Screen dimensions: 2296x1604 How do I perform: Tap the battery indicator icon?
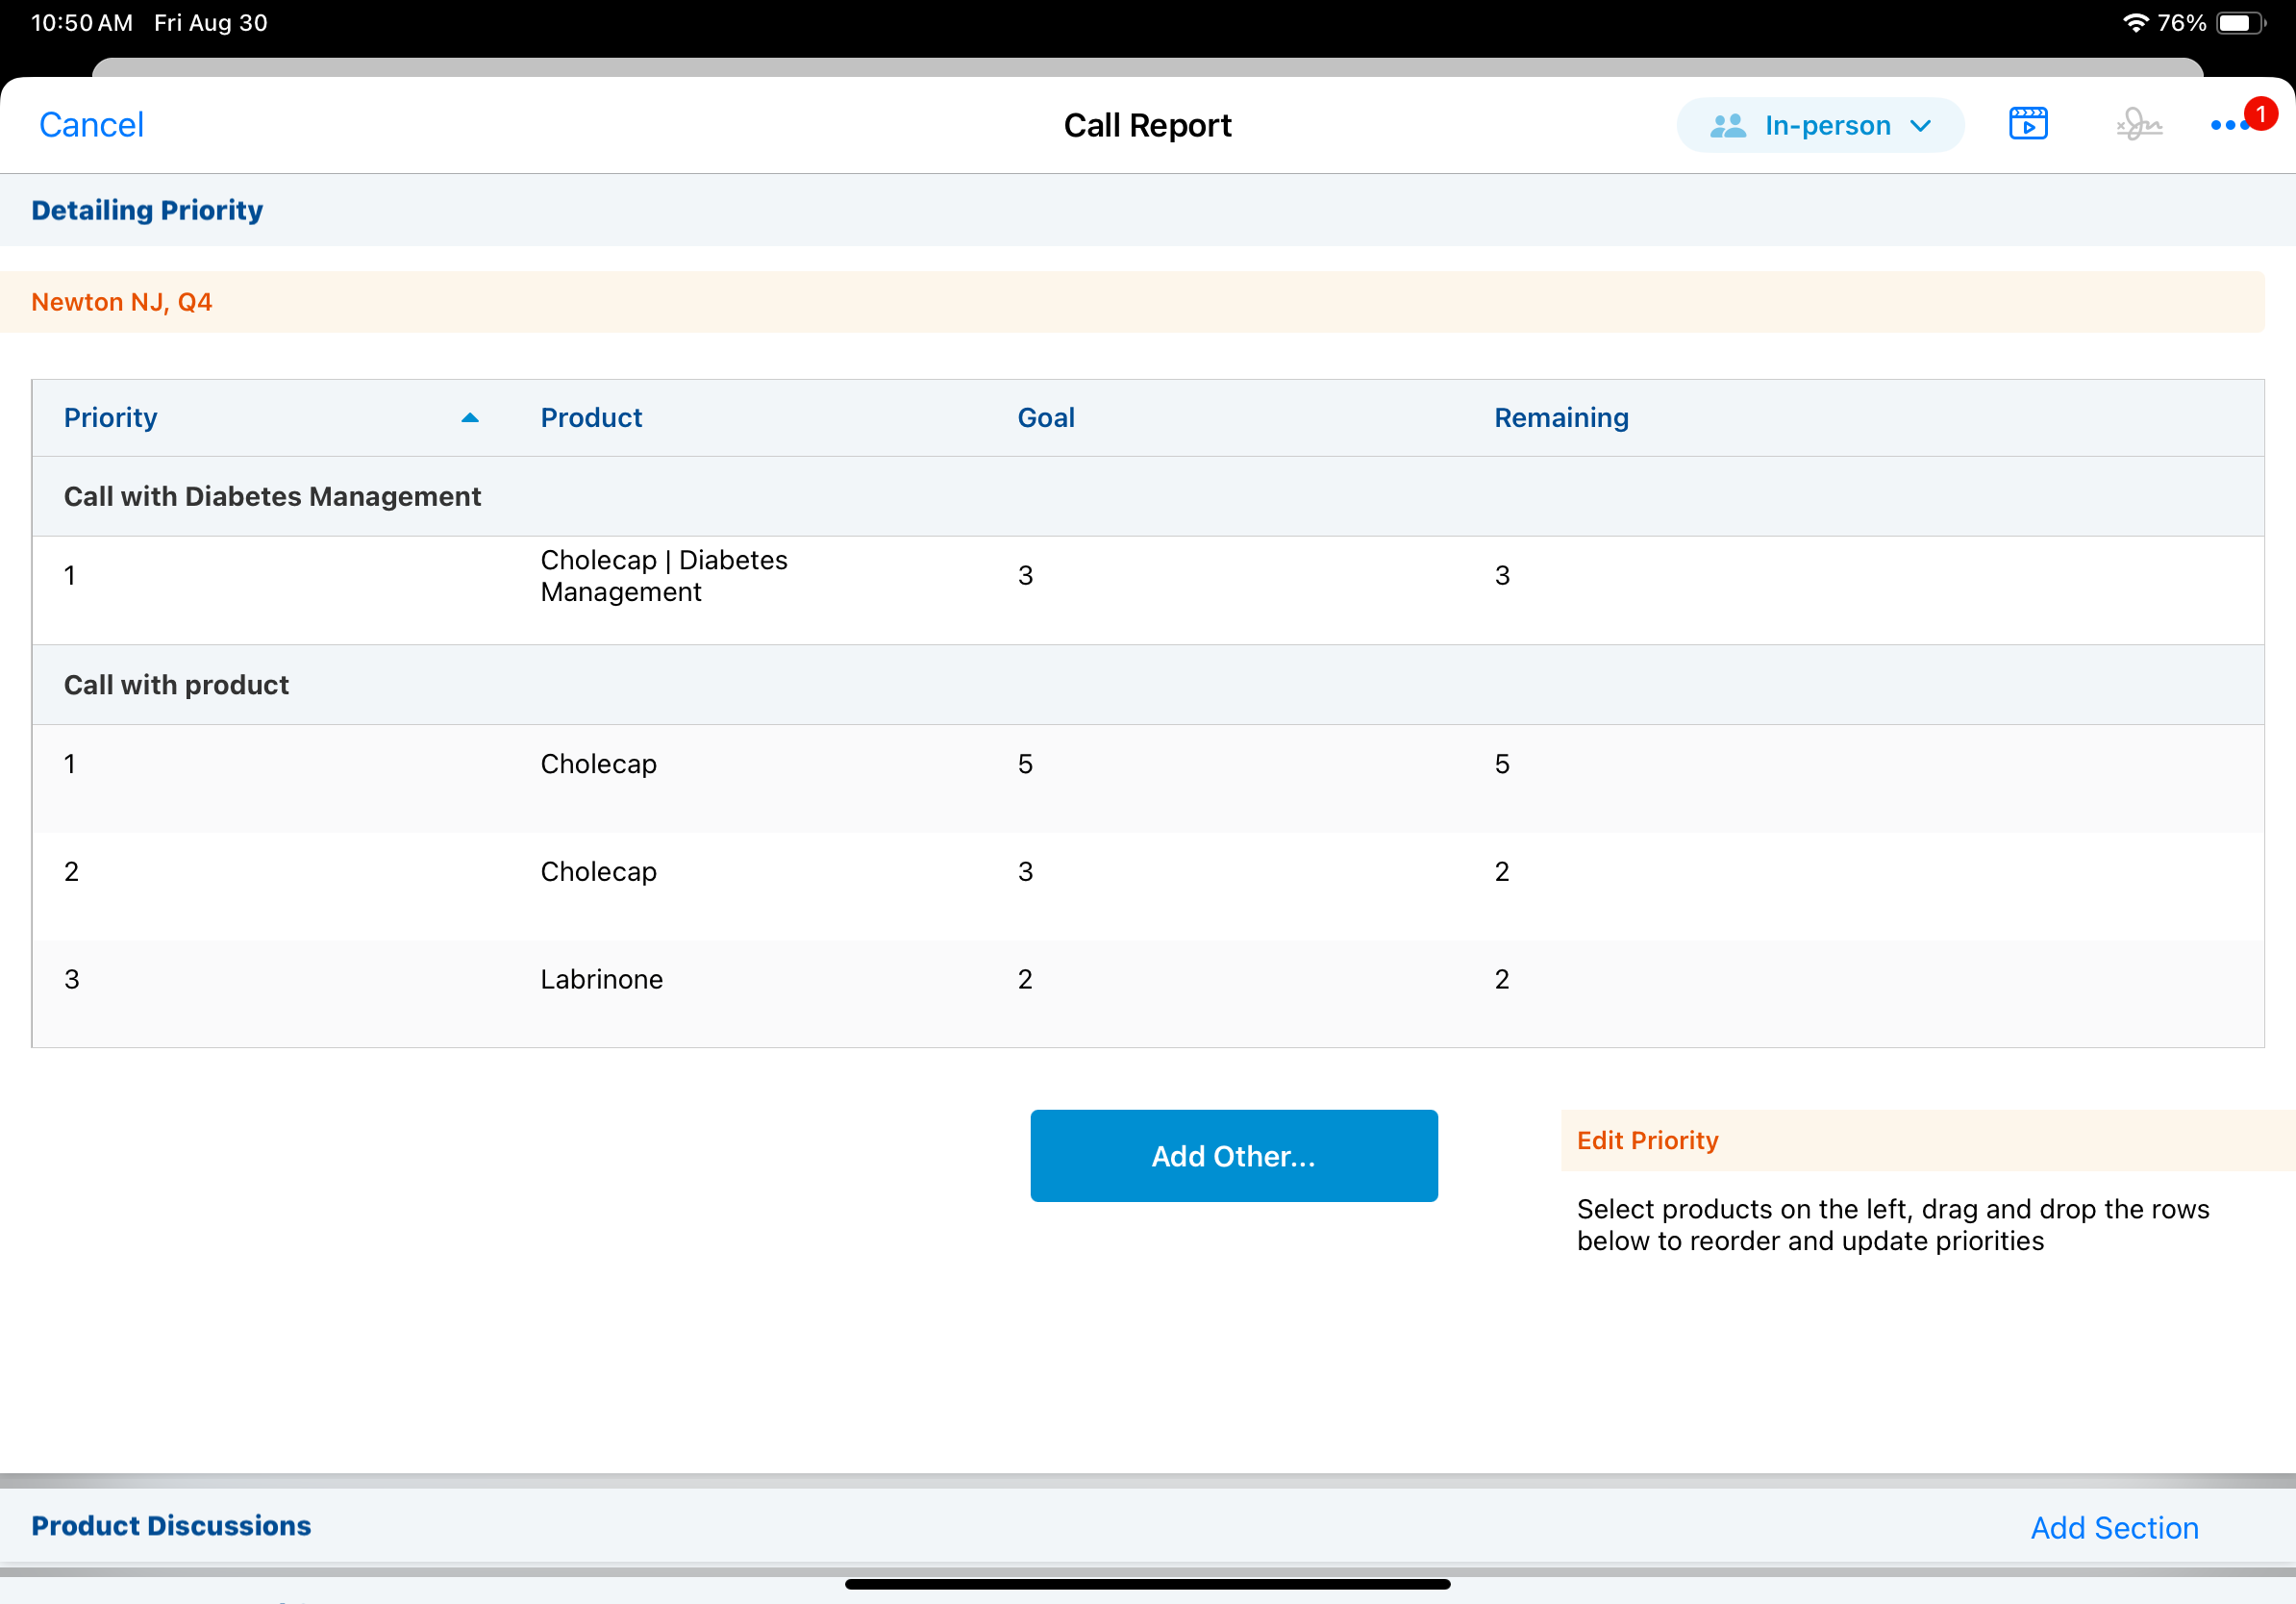tap(2239, 23)
